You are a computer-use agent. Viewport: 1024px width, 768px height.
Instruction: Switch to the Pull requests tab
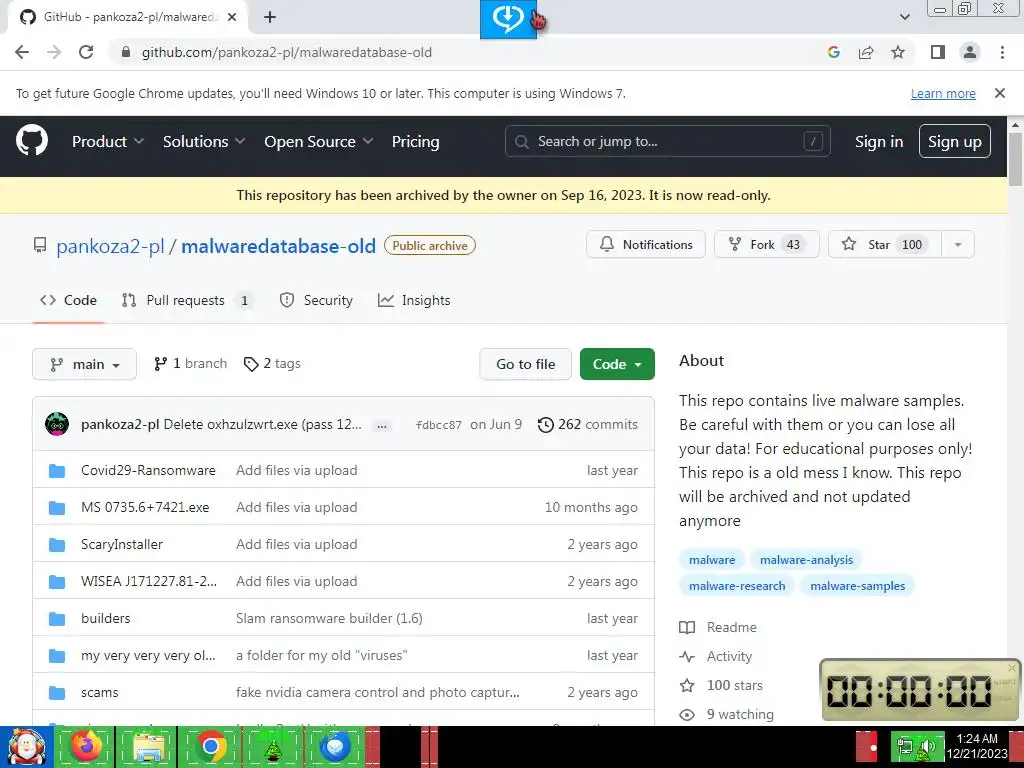(x=187, y=300)
